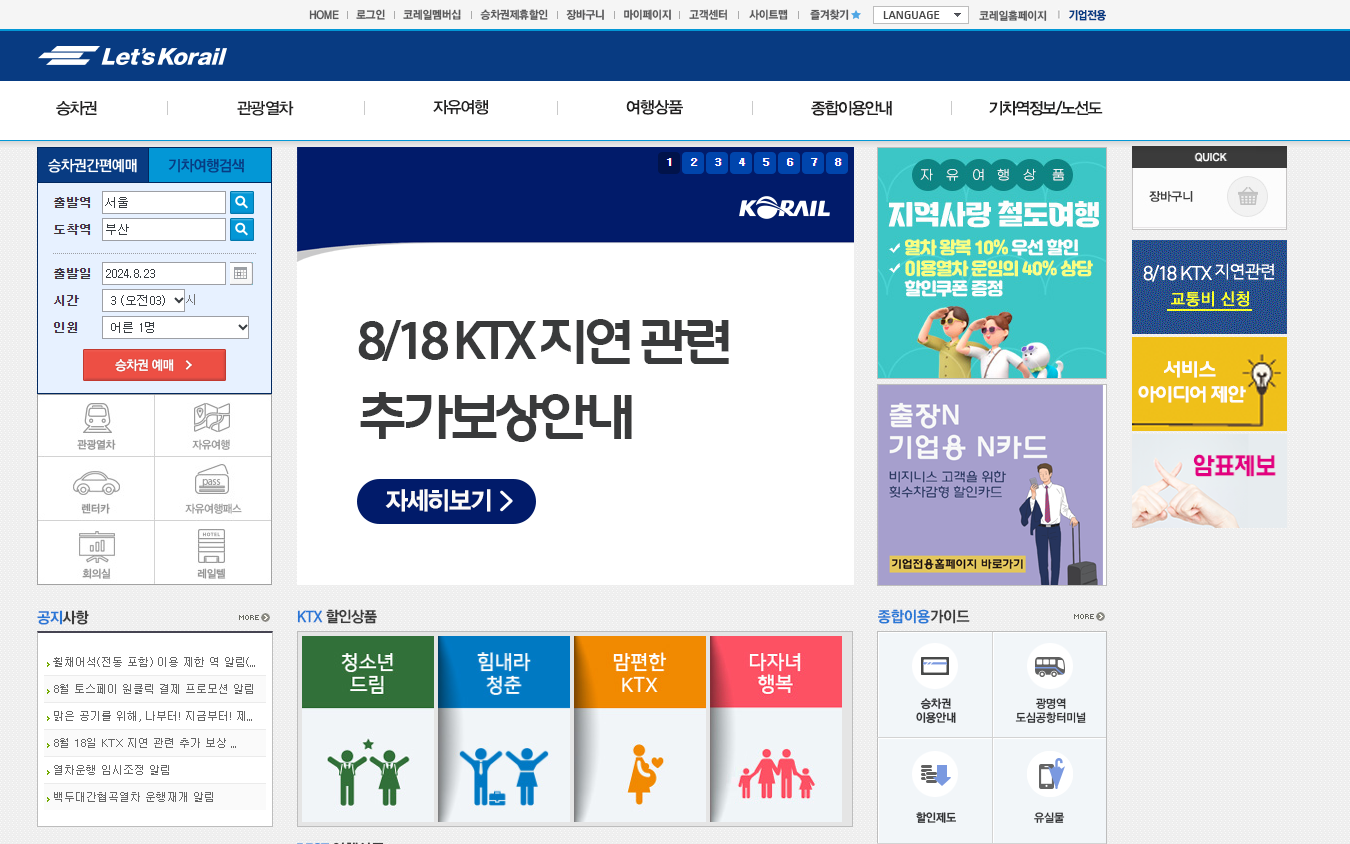Screen dimensions: 1350x844
Task: Select the 맘편한 KTX discount card
Action: click(640, 728)
